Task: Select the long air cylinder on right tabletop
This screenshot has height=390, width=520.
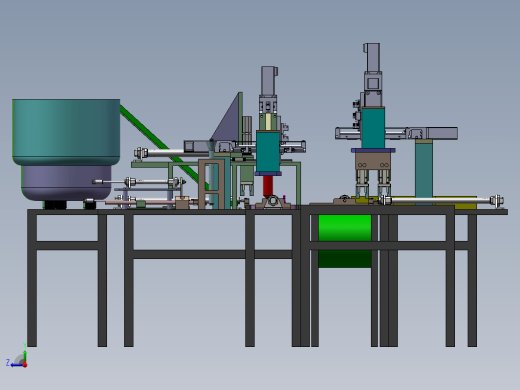Action: [441, 200]
